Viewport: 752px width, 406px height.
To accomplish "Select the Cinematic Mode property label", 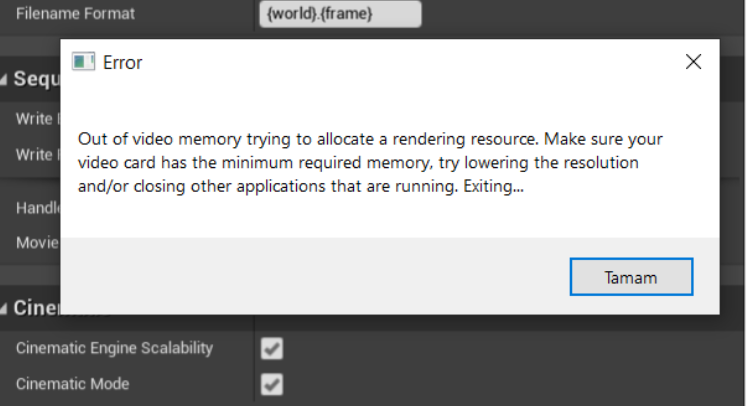I will (x=72, y=384).
